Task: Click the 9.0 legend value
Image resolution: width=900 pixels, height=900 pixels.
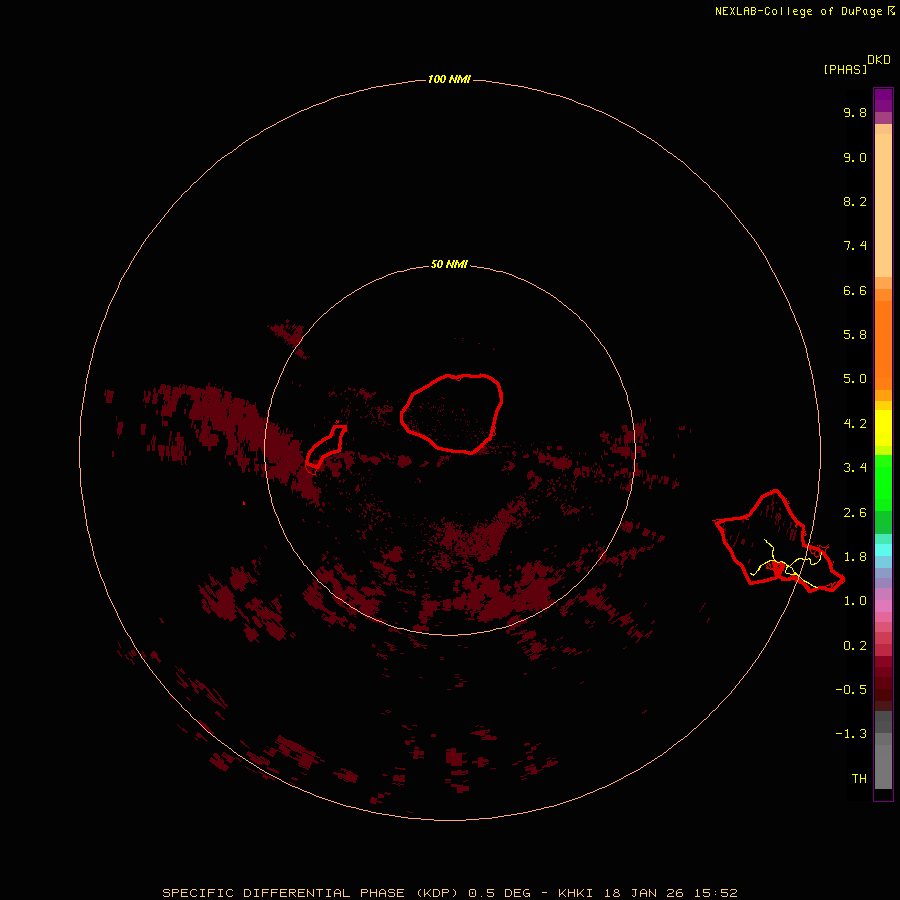Action: point(855,157)
